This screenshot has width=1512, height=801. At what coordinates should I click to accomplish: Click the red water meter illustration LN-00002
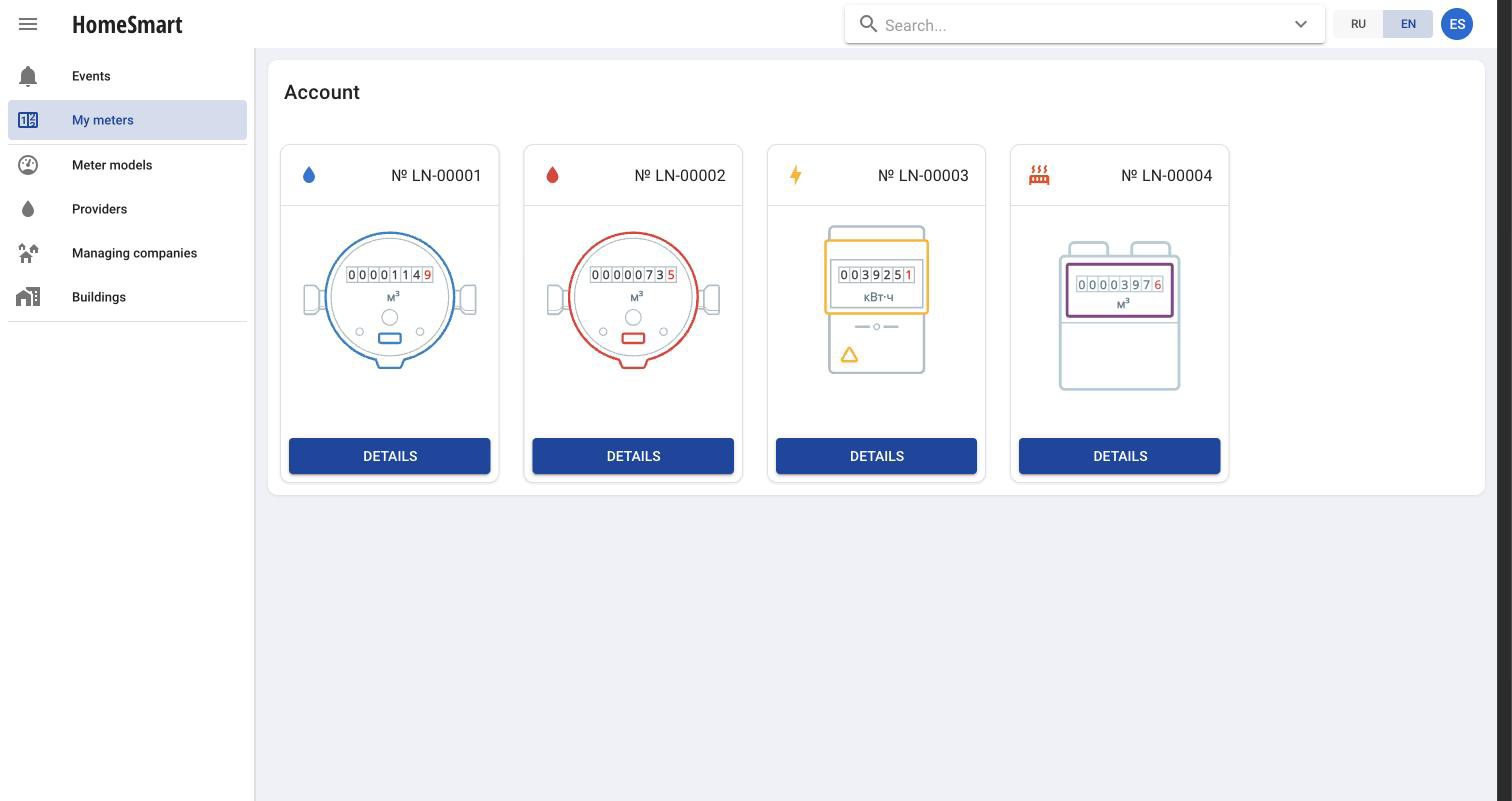click(633, 300)
